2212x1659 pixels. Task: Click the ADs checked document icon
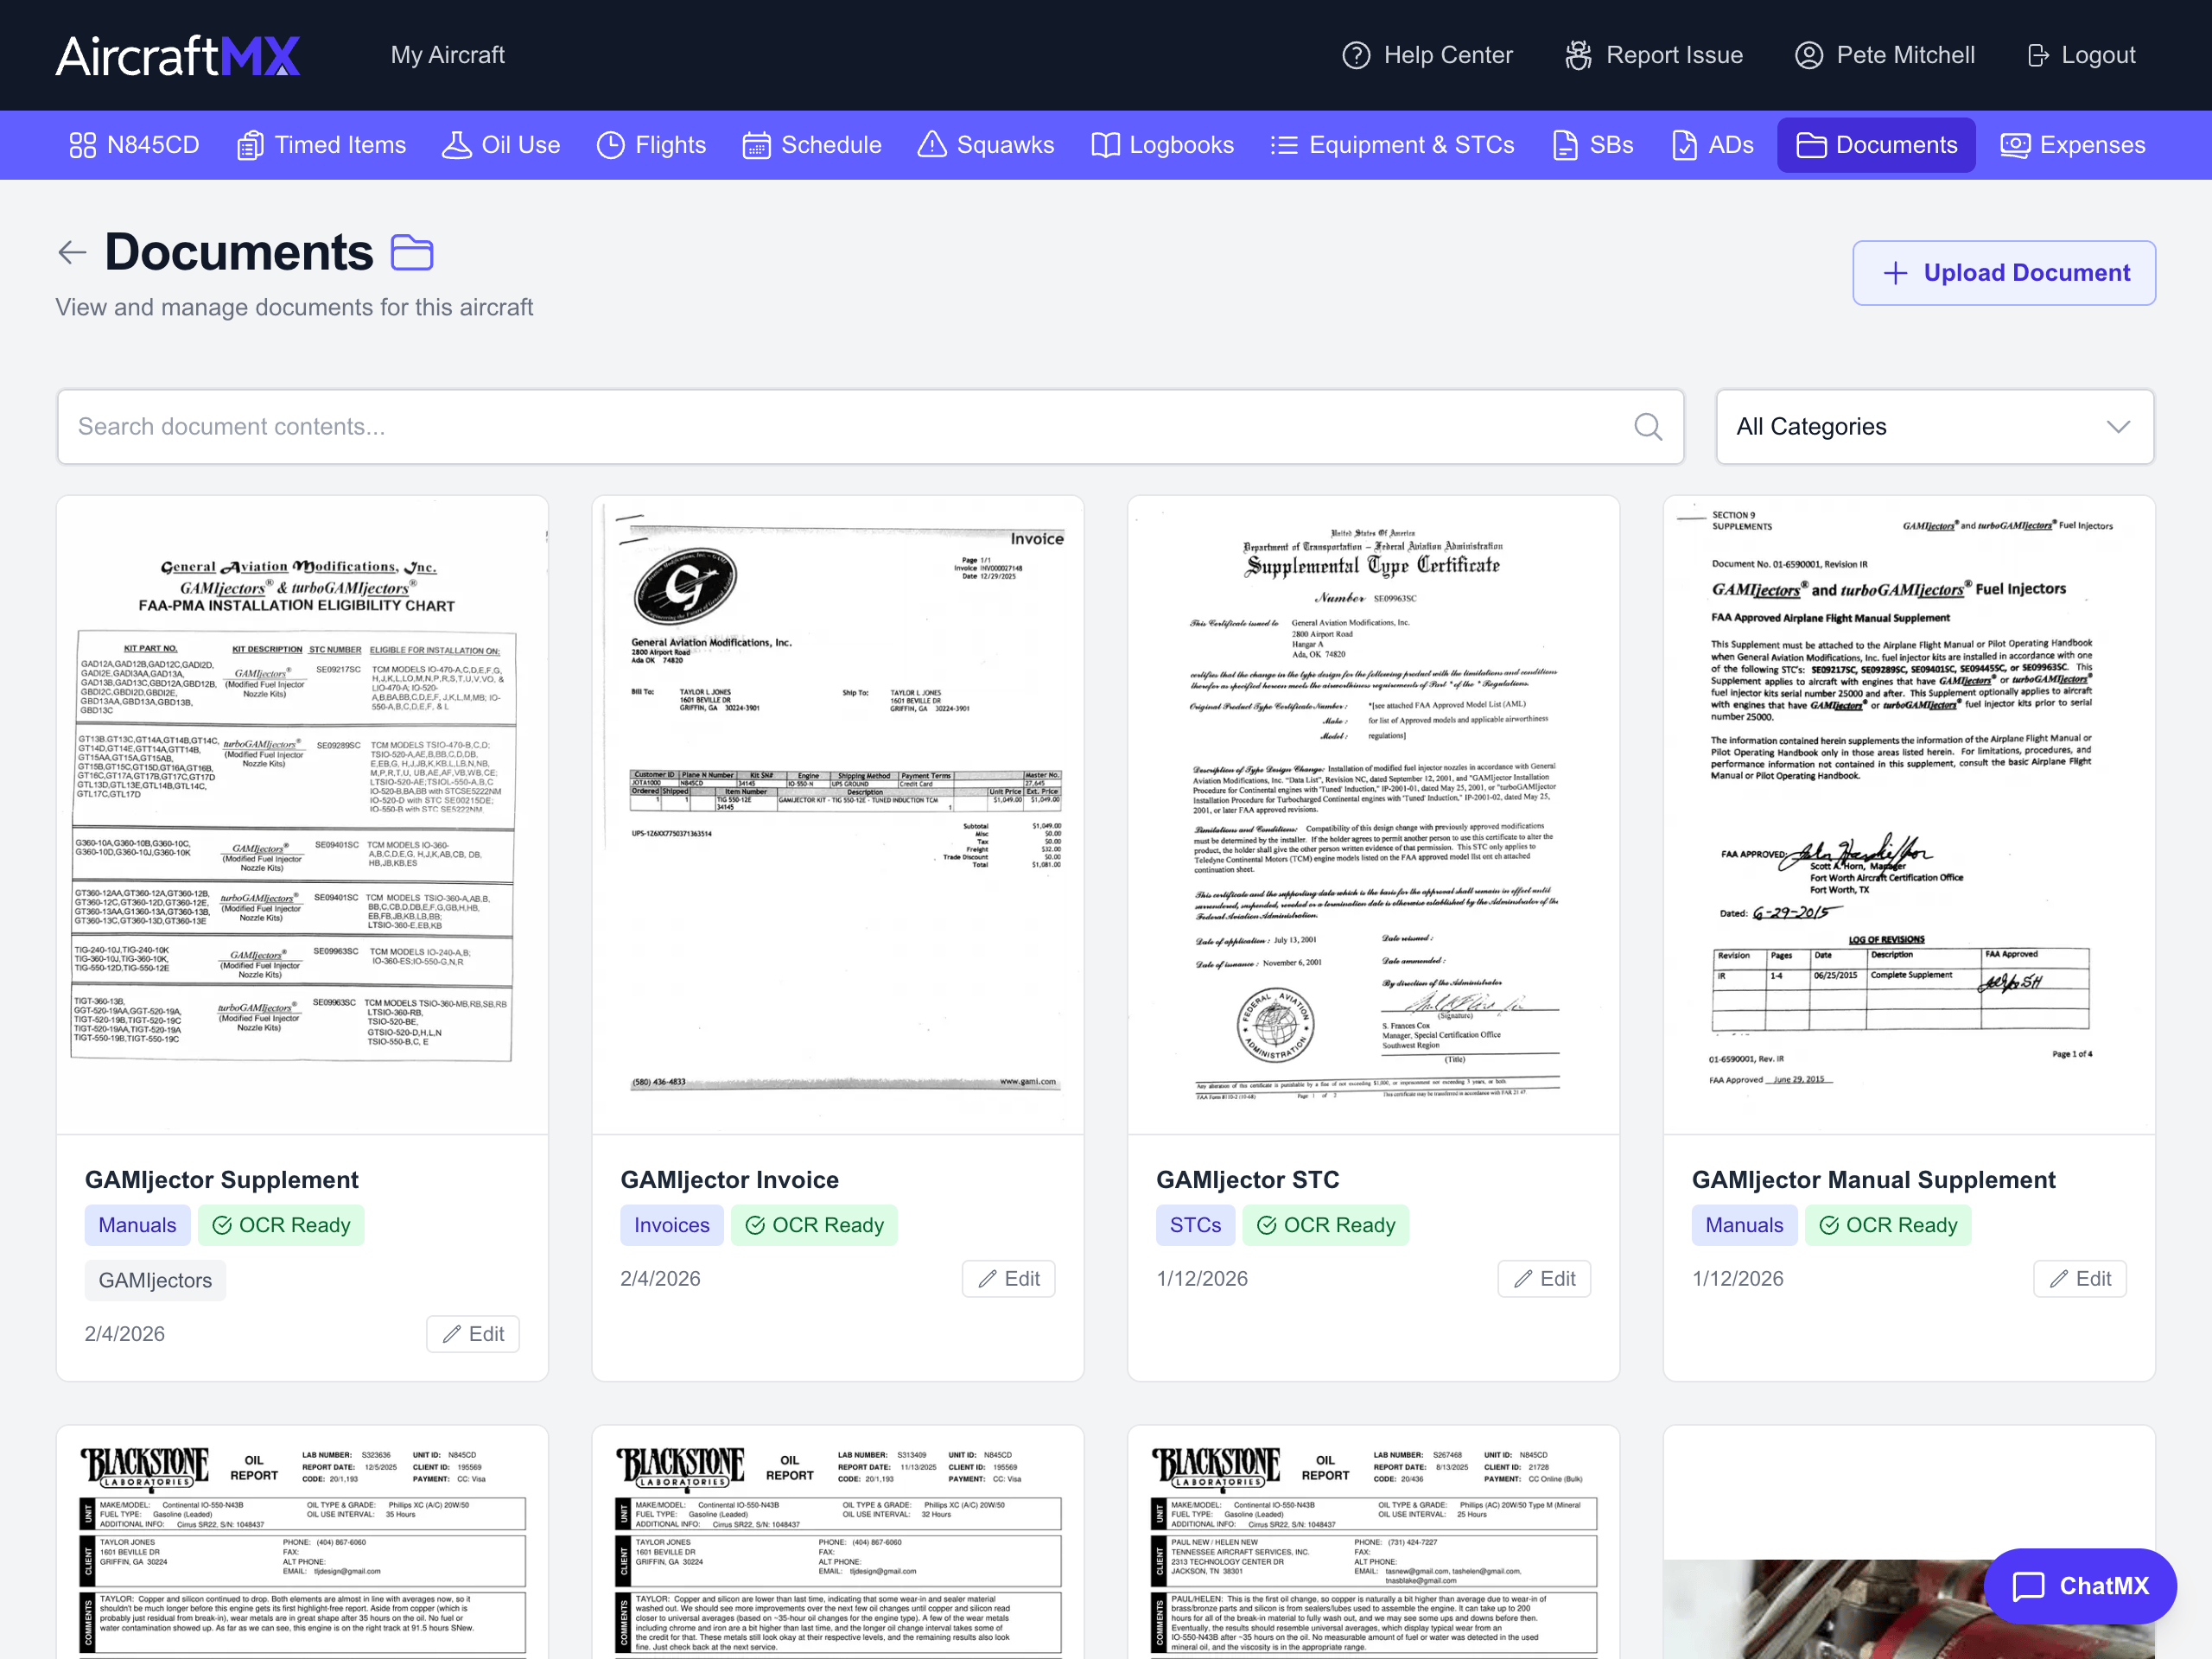(1684, 145)
